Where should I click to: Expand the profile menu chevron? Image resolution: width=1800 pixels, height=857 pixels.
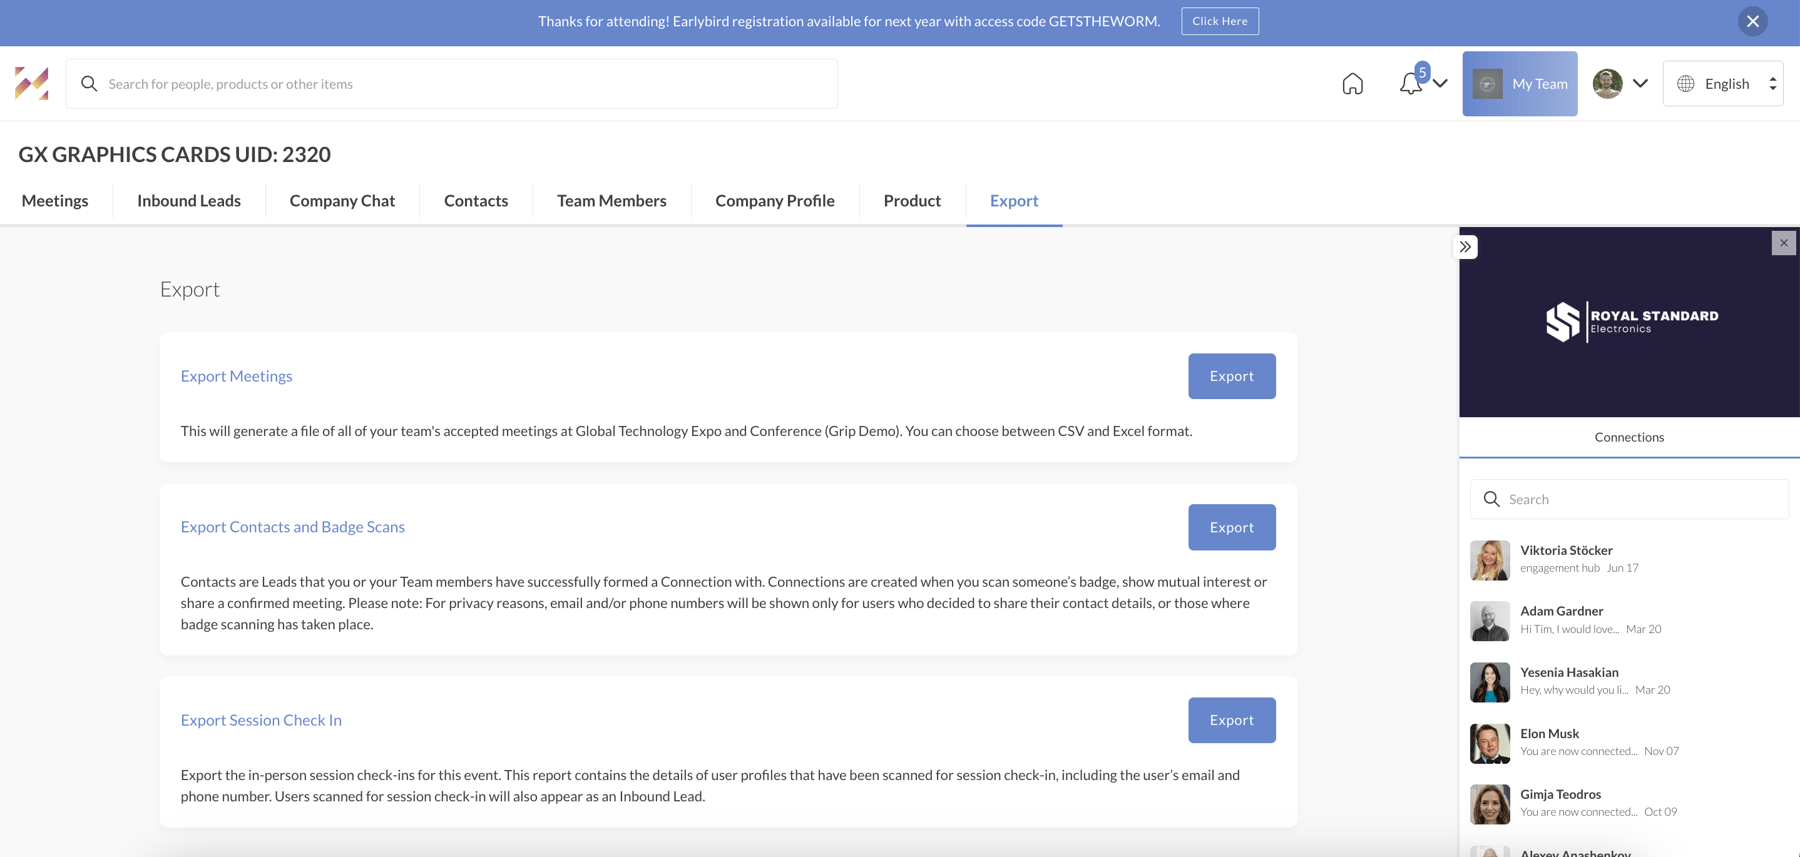(x=1640, y=84)
